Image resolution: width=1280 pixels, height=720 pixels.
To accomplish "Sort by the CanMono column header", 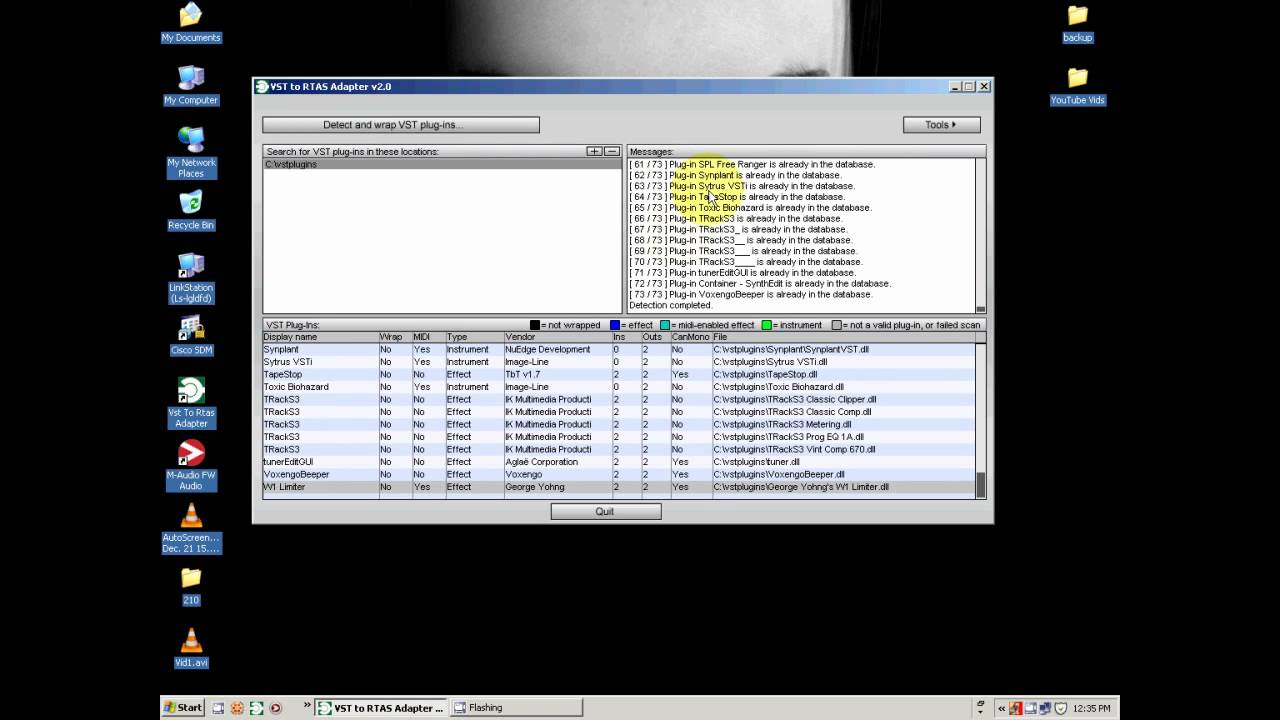I will pyautogui.click(x=690, y=337).
